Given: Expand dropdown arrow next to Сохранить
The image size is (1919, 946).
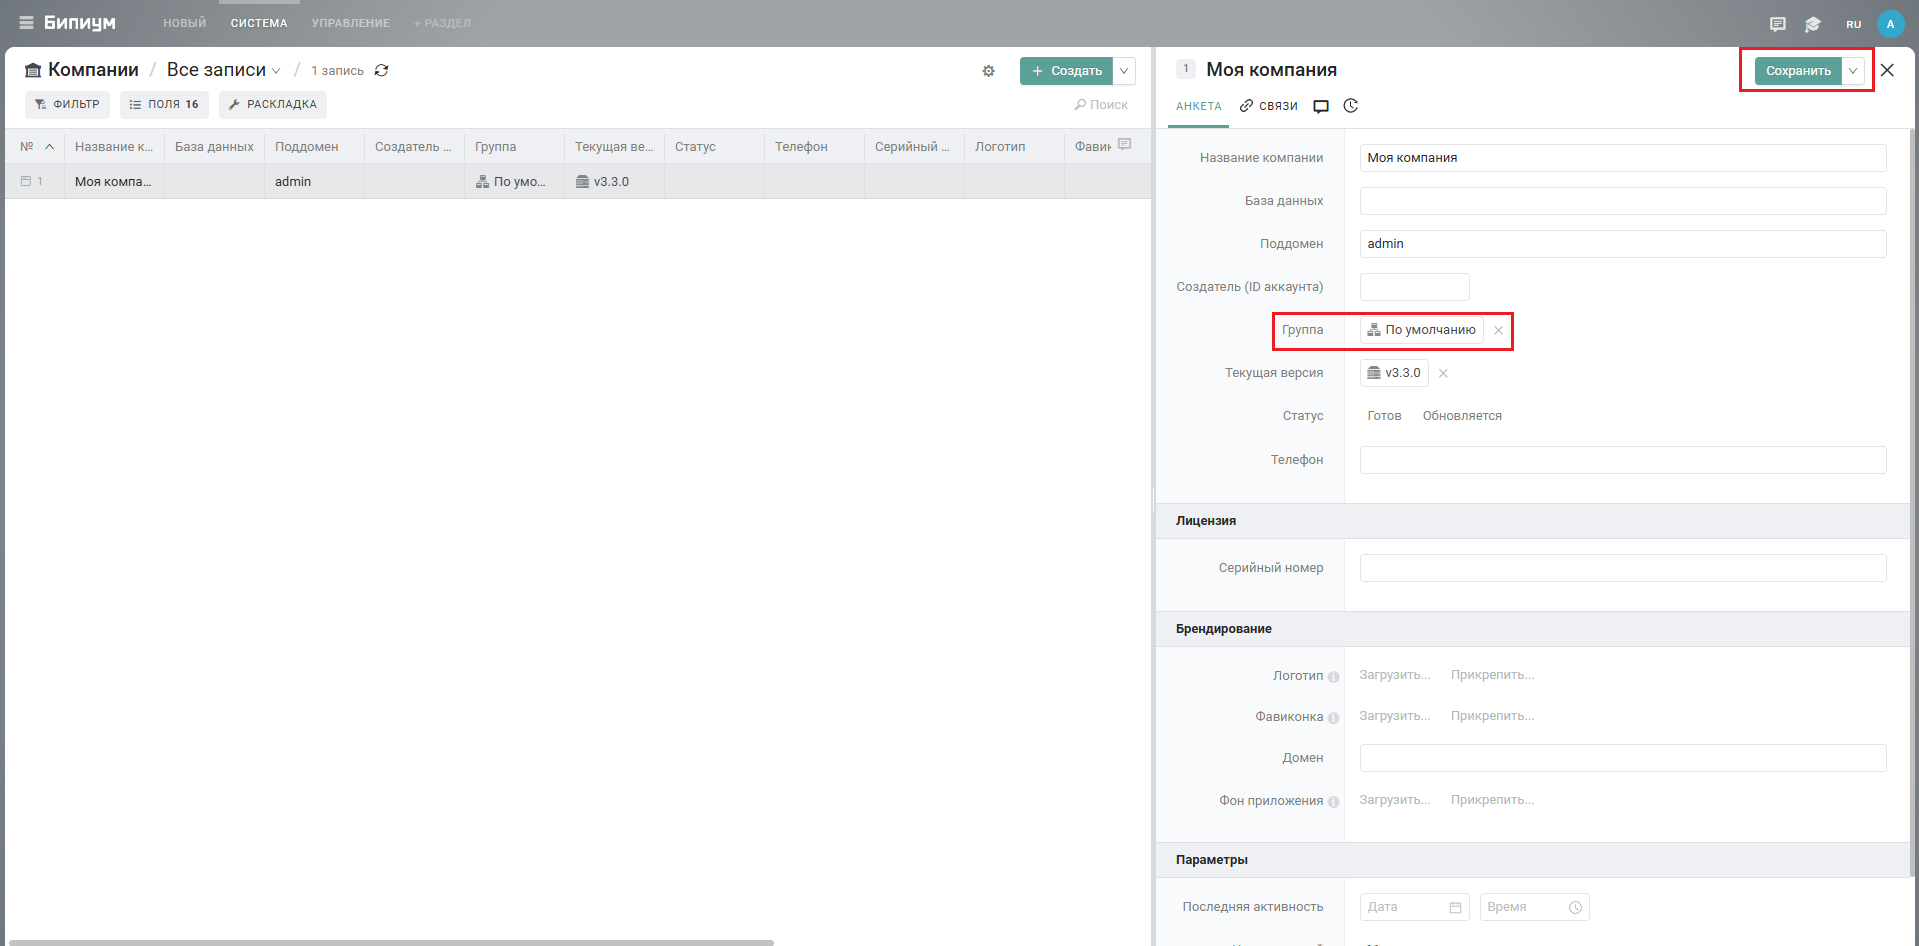Looking at the screenshot, I should 1853,71.
